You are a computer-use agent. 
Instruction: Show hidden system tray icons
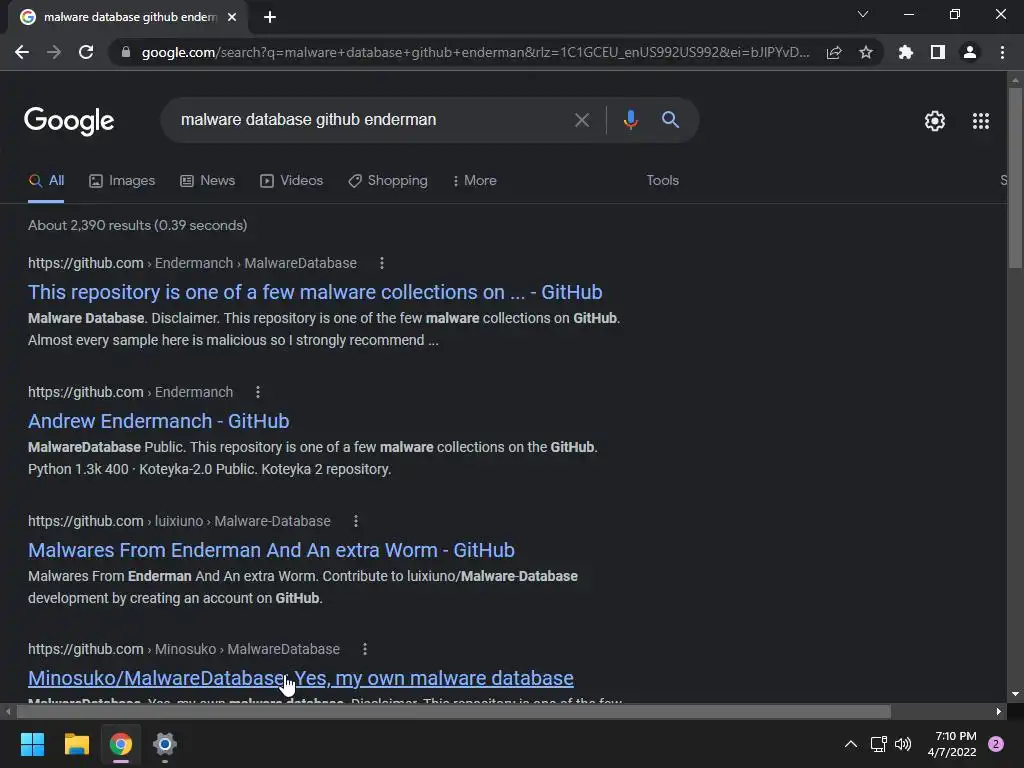[850, 744]
